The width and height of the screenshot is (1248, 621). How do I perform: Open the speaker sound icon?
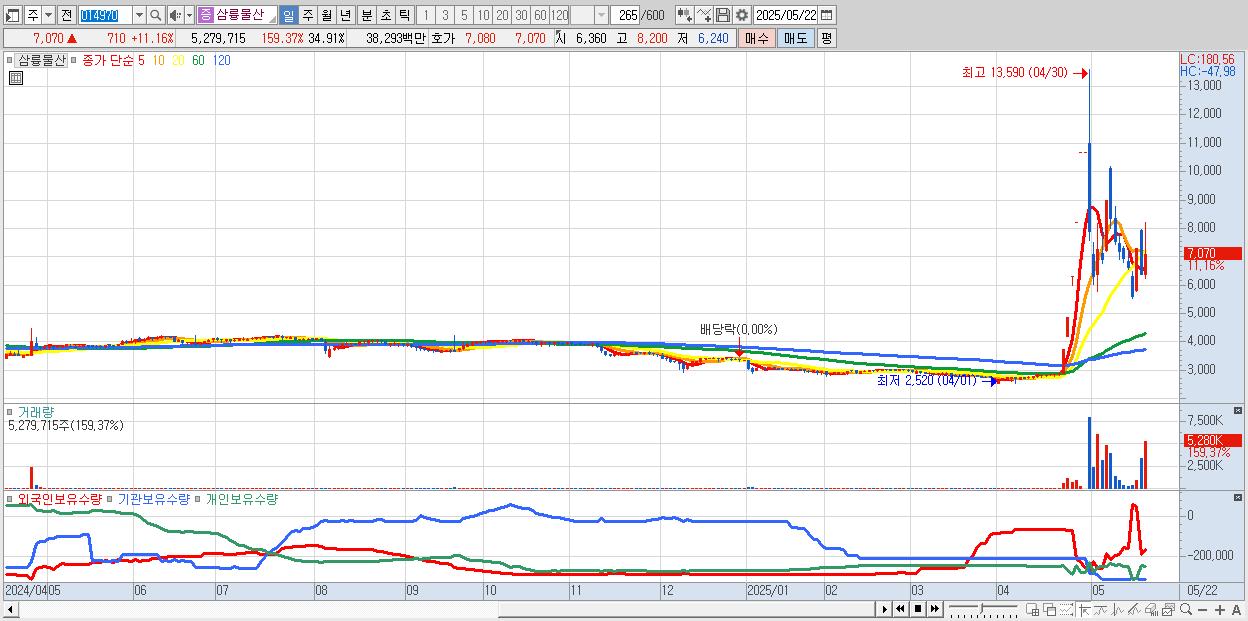click(174, 15)
